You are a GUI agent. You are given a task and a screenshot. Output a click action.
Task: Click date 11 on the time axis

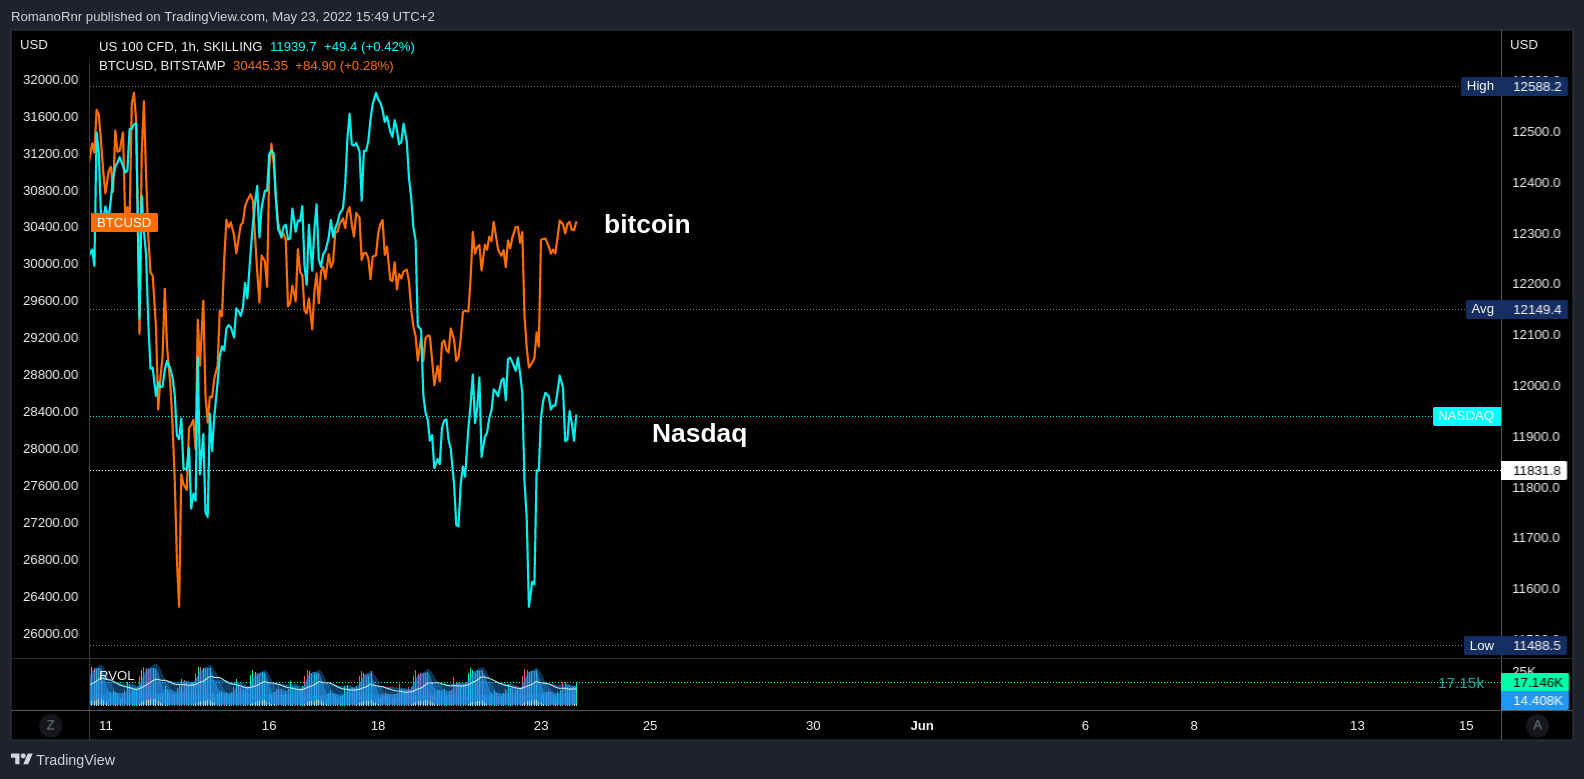[106, 726]
